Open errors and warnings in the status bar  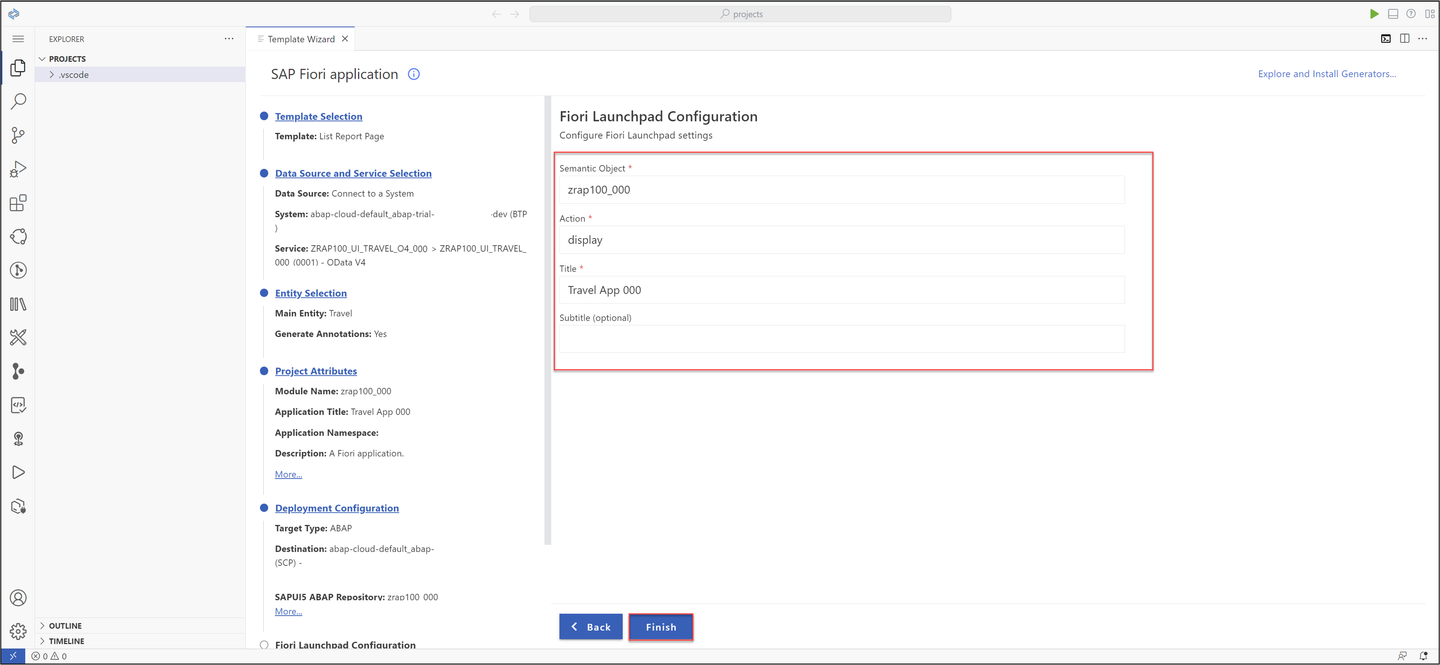tap(49, 656)
